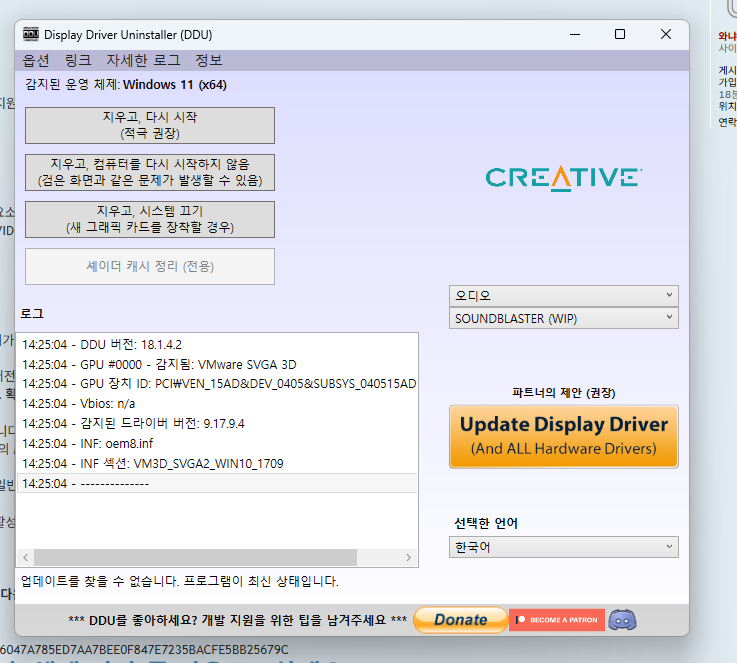
Task: Select log row '감지된 드라이버 버전: 9.17.9.4'
Action: (x=217, y=424)
